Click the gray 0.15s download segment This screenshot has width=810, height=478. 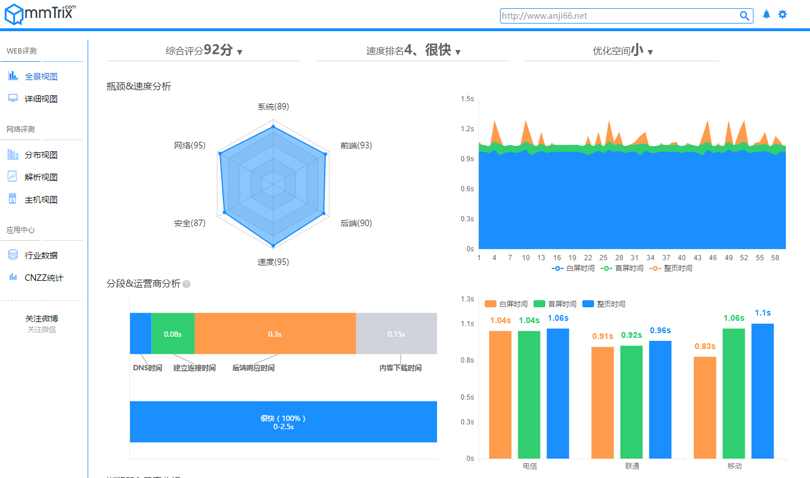tap(396, 333)
